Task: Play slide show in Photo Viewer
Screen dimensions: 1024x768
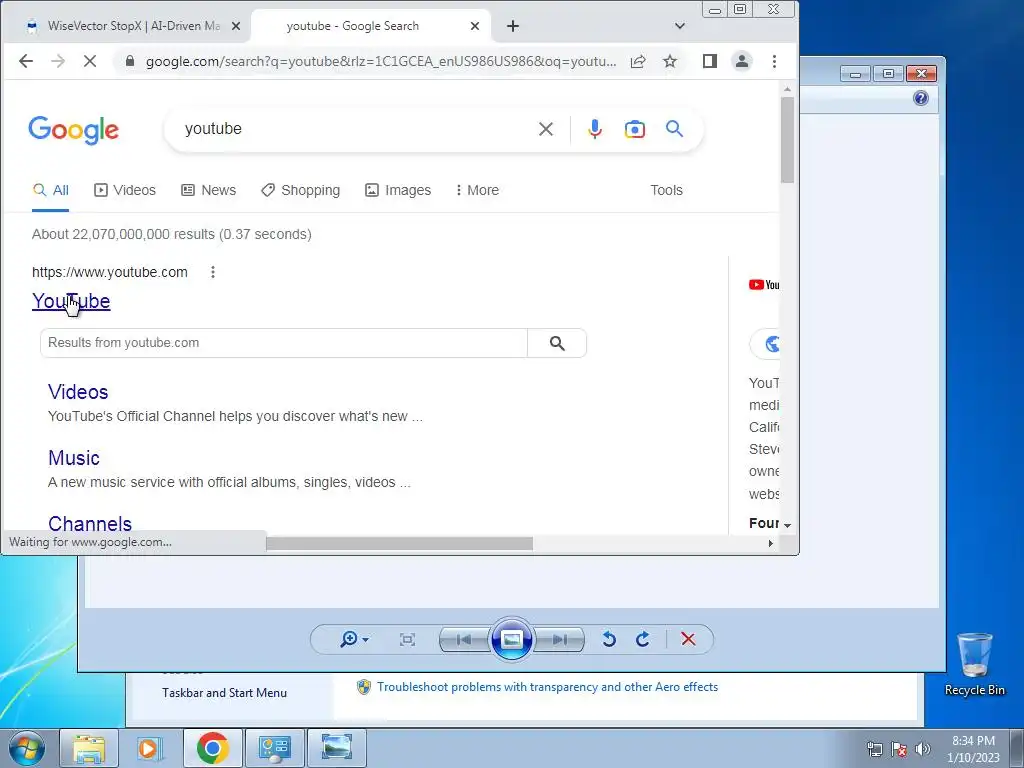Action: coord(511,639)
